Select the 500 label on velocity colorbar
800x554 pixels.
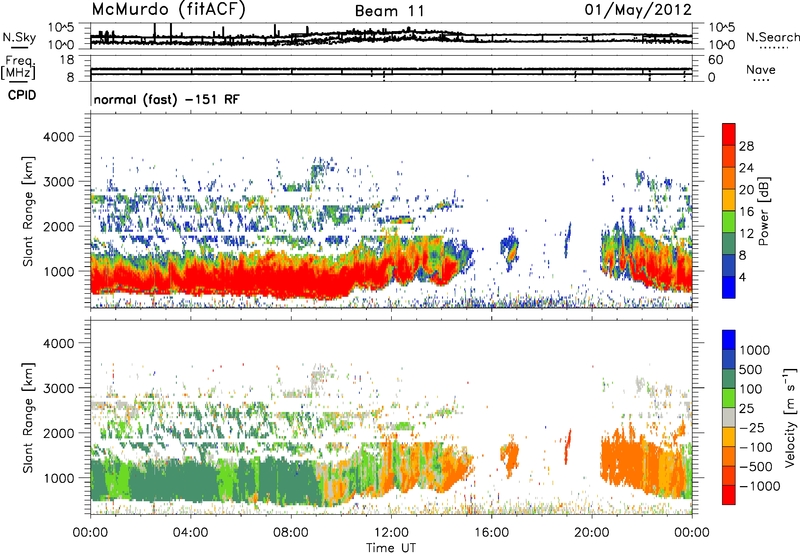pos(753,370)
